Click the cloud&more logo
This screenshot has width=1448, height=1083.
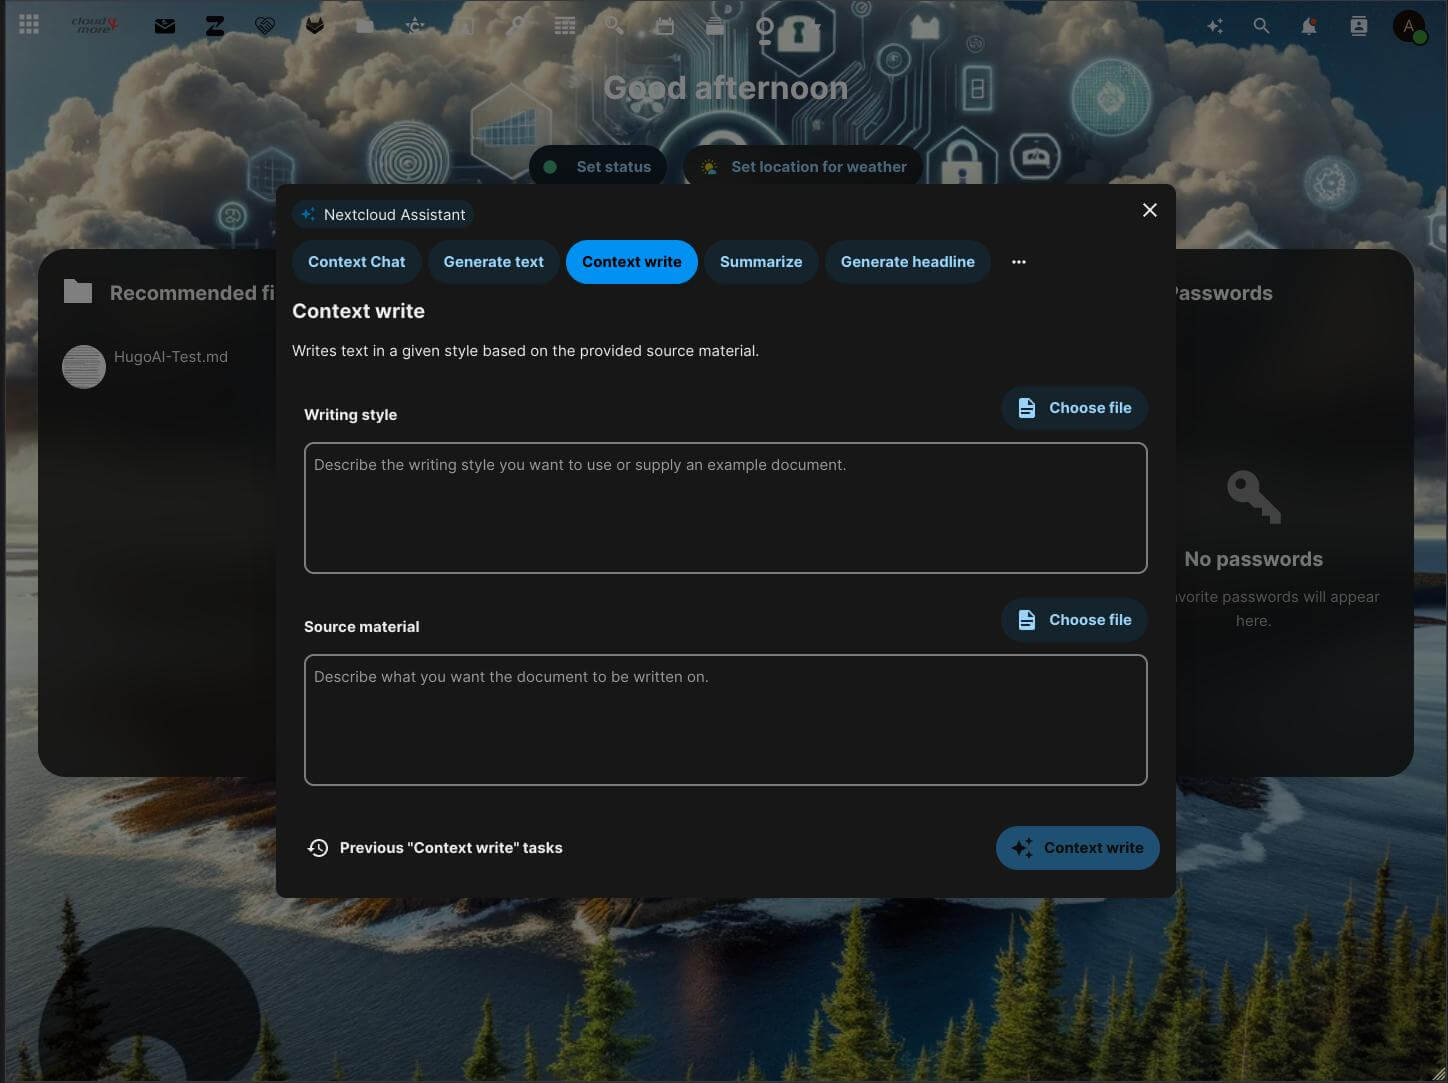[96, 25]
